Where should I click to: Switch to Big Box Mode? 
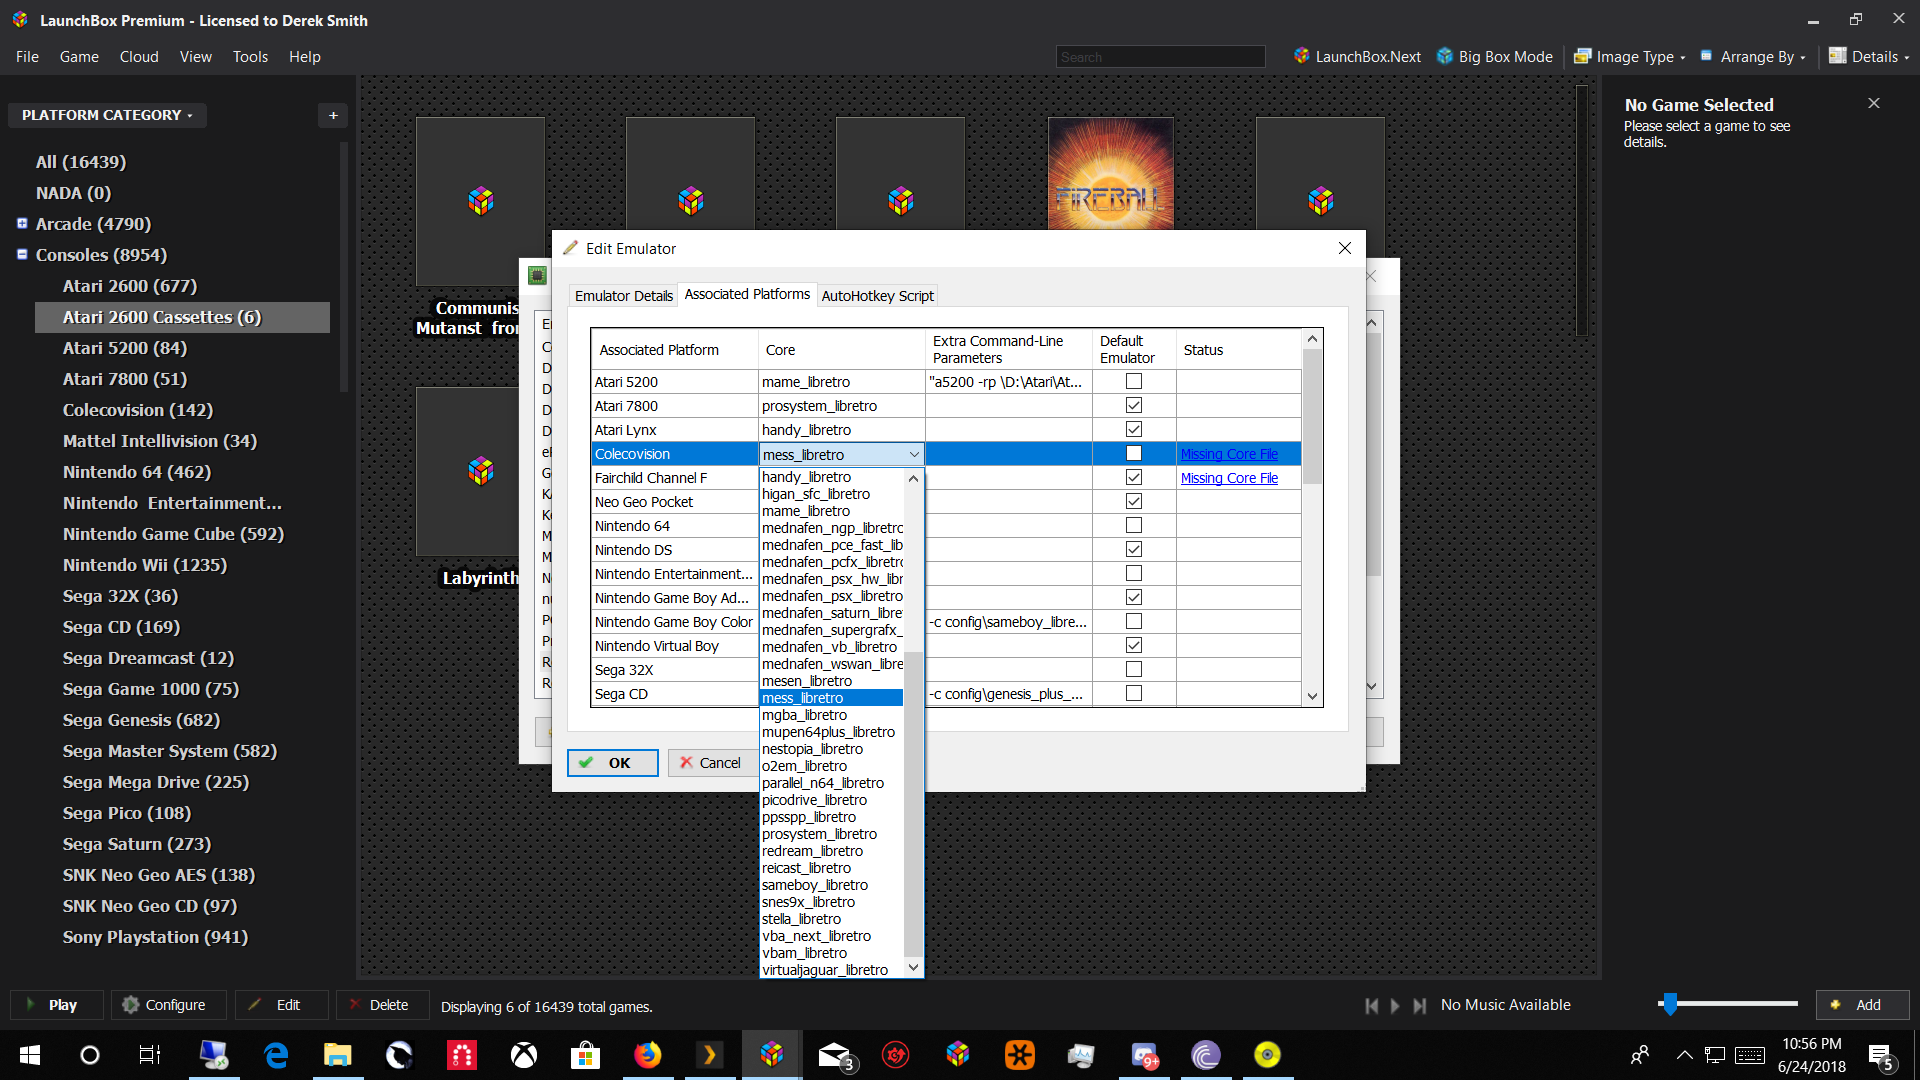[1495, 57]
